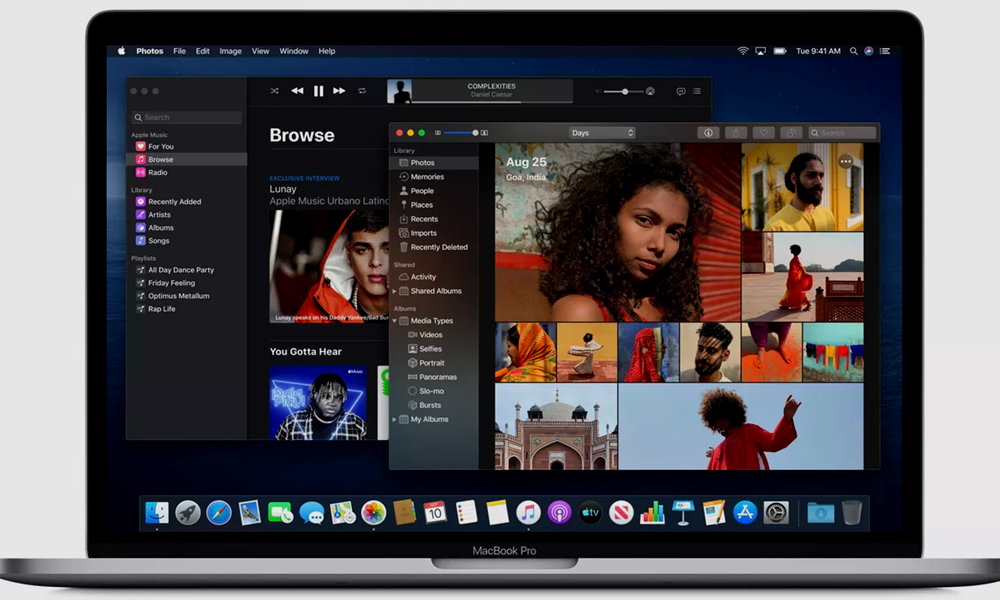The image size is (1000, 600).
Task: Open the File menu
Action: pyautogui.click(x=179, y=51)
